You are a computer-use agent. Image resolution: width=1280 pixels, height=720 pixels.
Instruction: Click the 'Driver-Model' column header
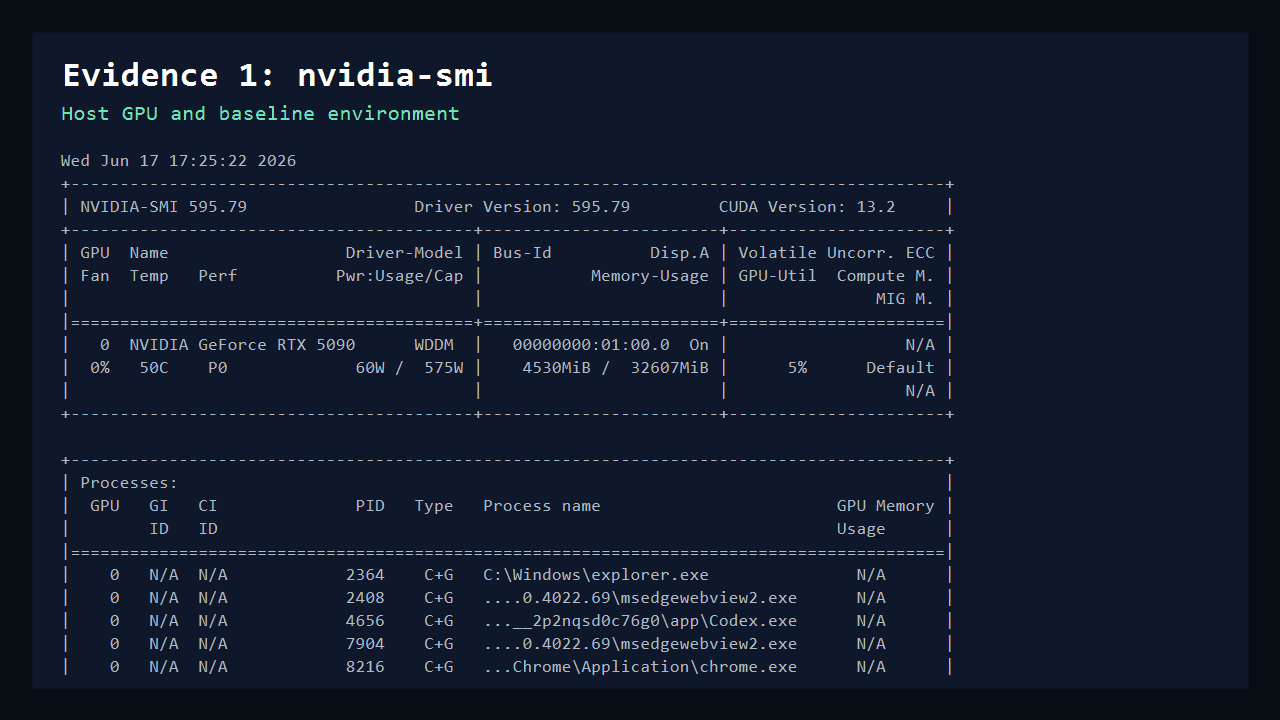404,253
